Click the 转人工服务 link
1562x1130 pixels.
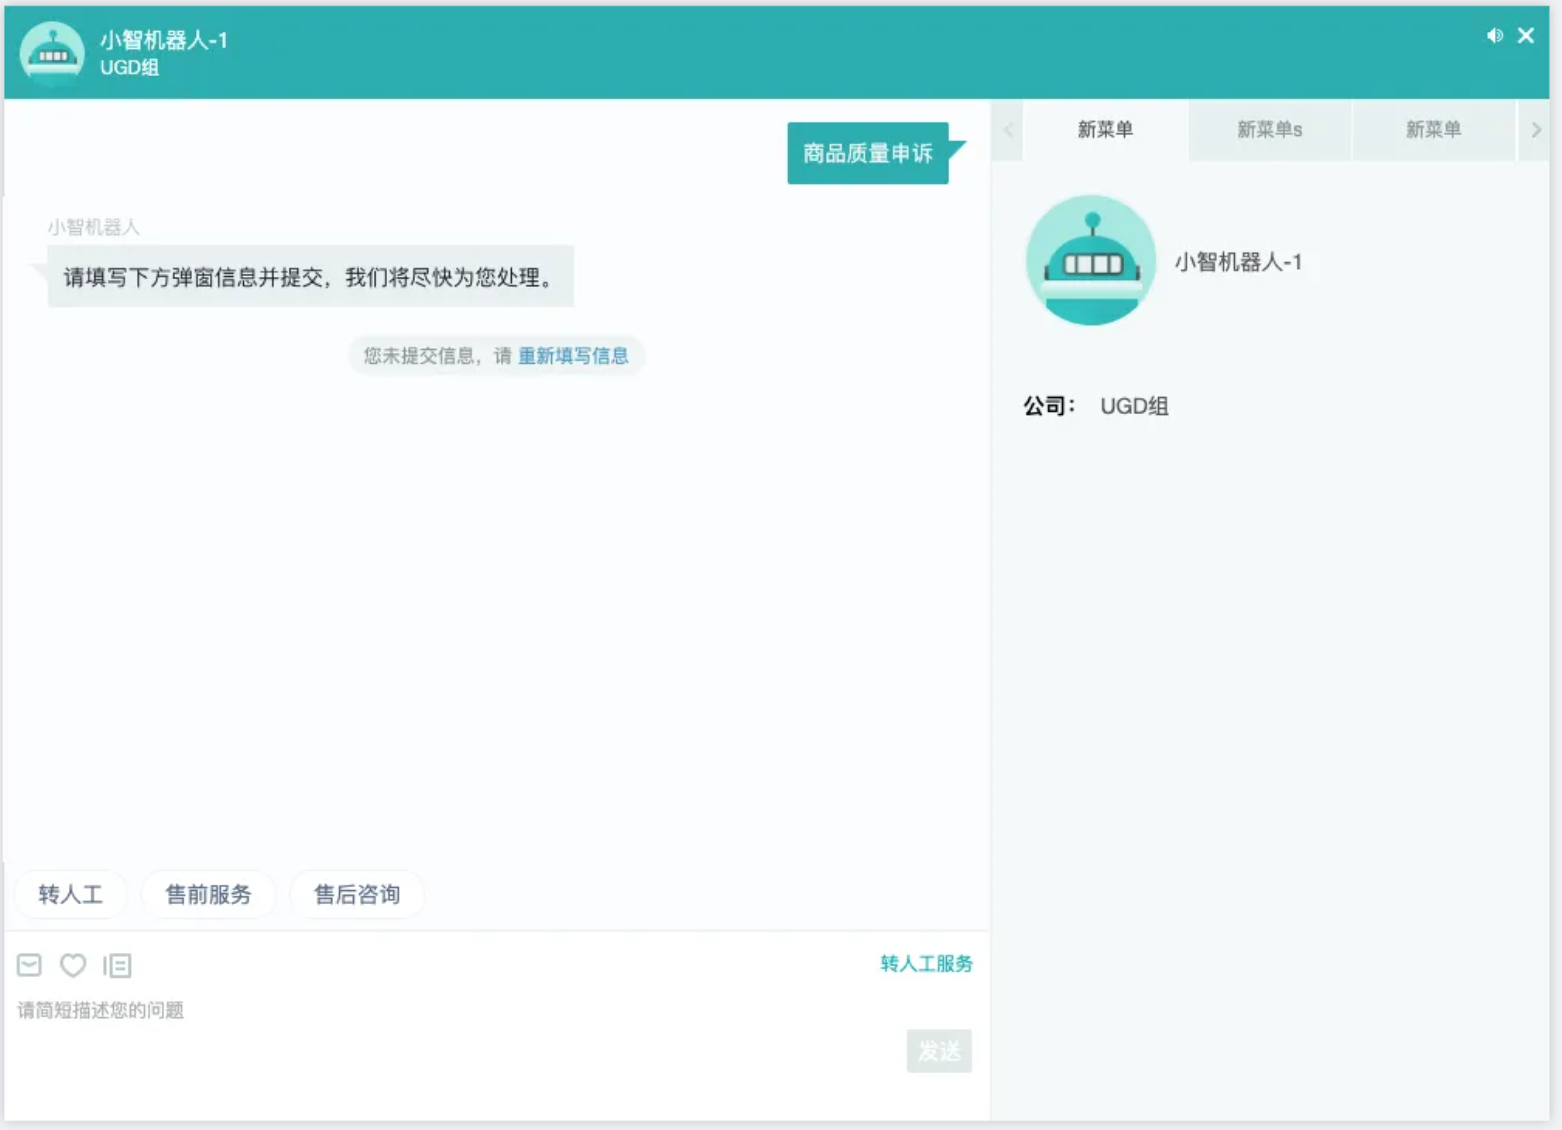point(926,964)
